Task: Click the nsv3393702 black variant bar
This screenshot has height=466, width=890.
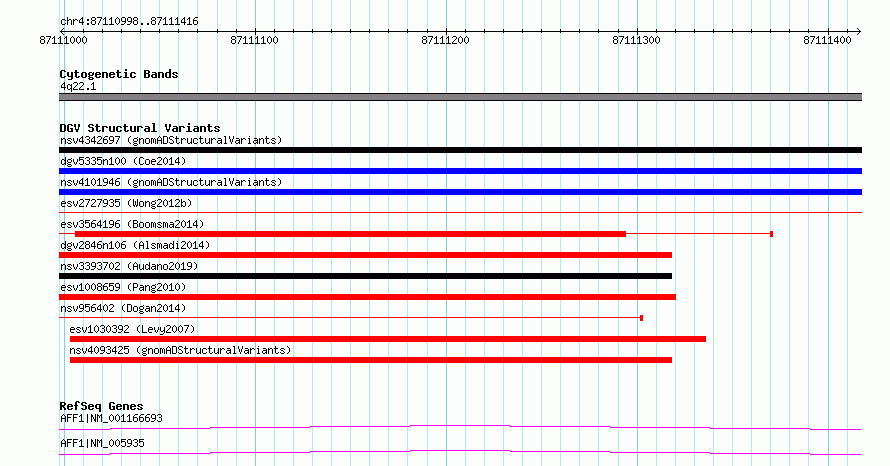Action: (x=366, y=276)
